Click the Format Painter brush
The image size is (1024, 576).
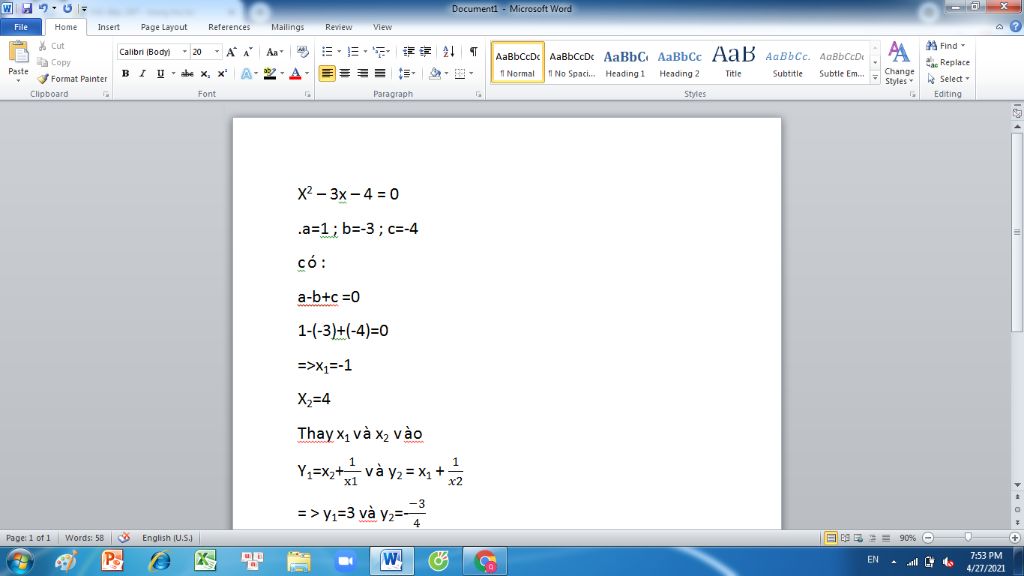(x=43, y=78)
